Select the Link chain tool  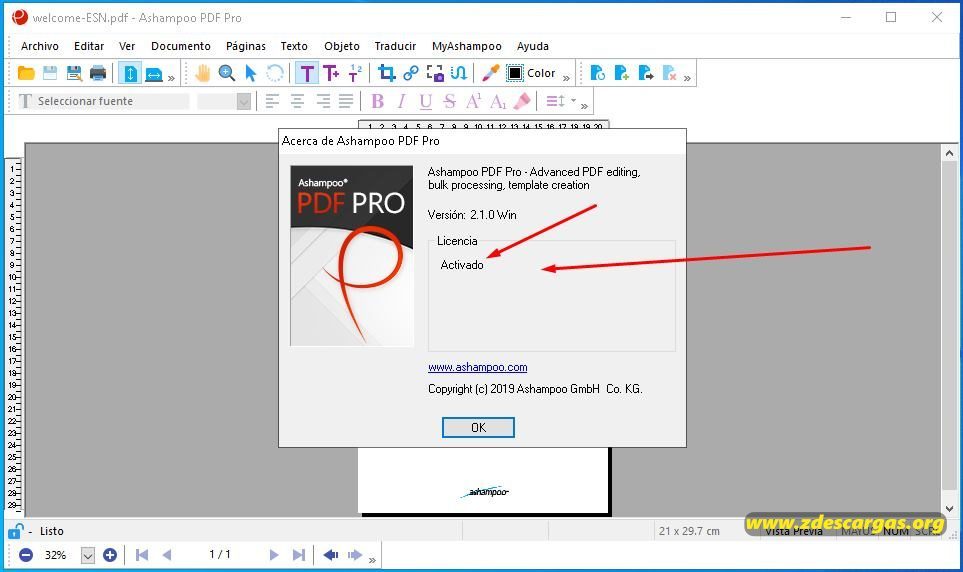(411, 73)
